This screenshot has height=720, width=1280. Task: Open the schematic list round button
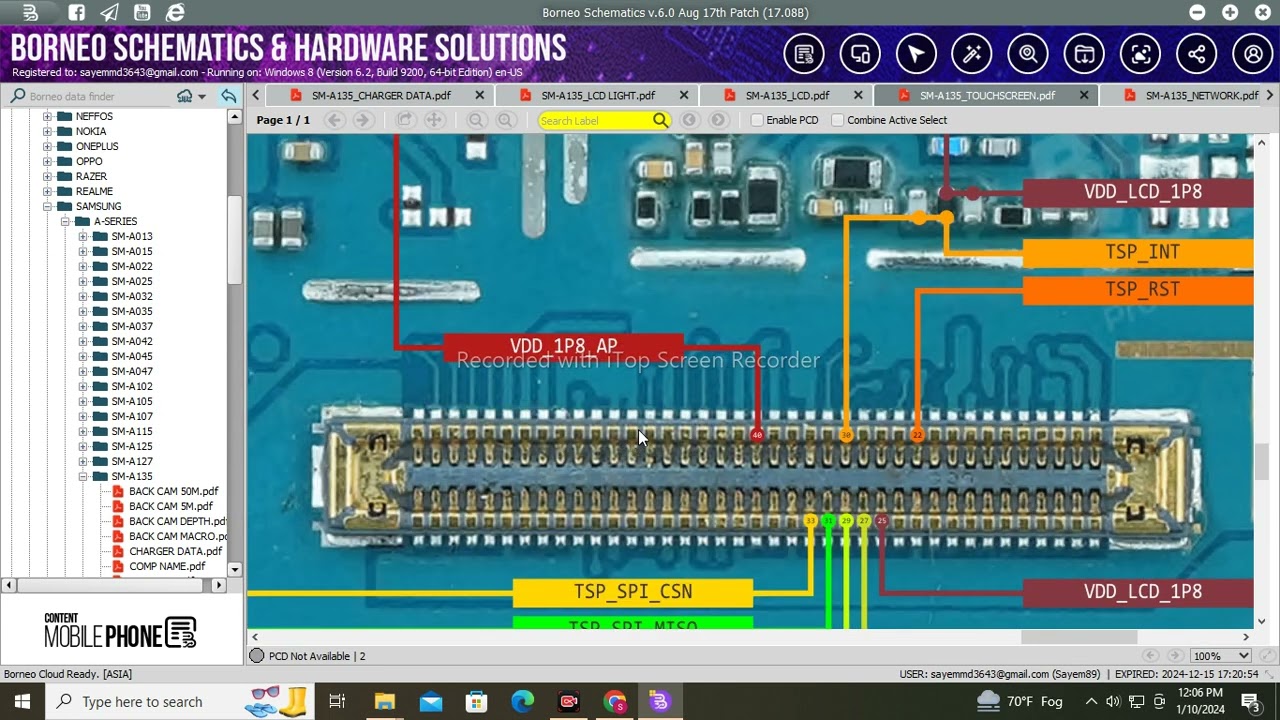click(804, 54)
